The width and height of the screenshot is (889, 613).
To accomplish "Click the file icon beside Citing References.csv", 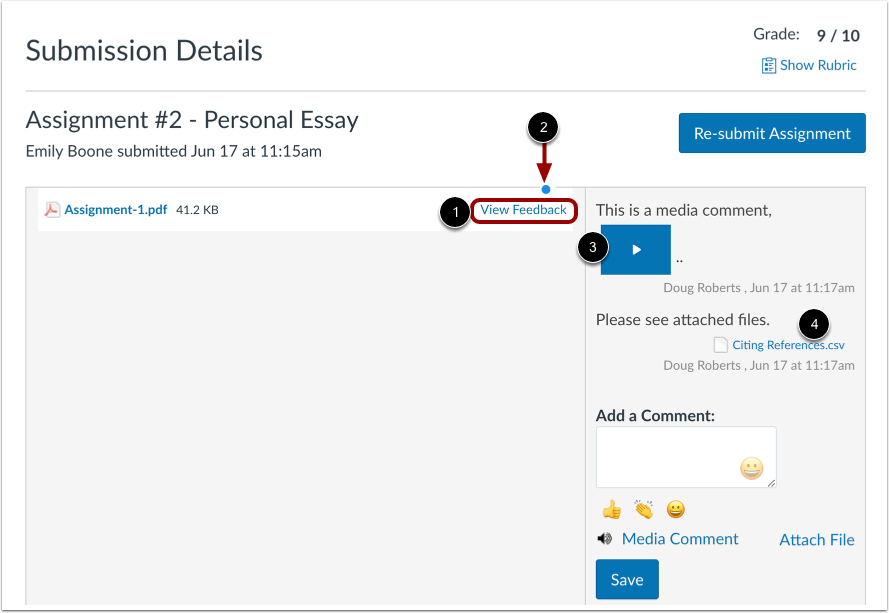I will tap(719, 344).
